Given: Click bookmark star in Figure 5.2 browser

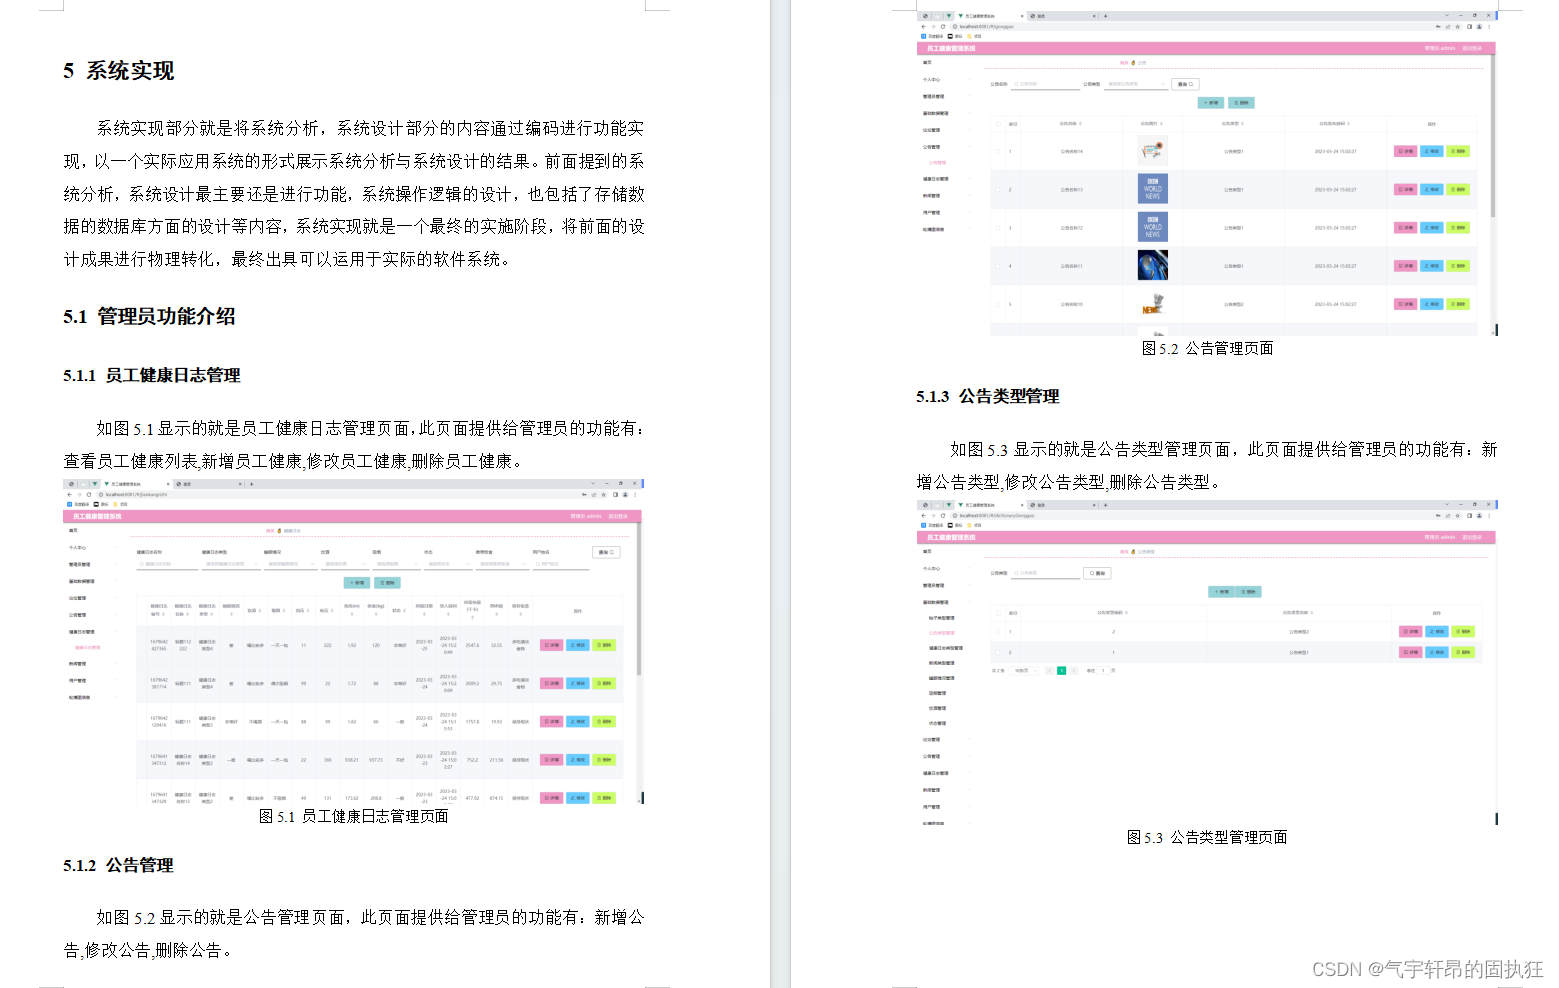Looking at the screenshot, I should [1458, 26].
